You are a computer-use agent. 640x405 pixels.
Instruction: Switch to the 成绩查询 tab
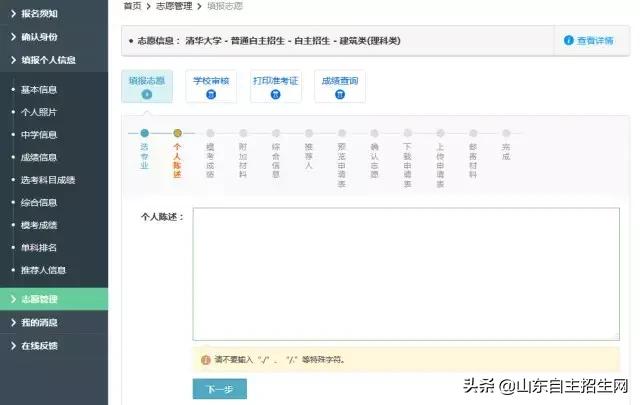pyautogui.click(x=340, y=86)
